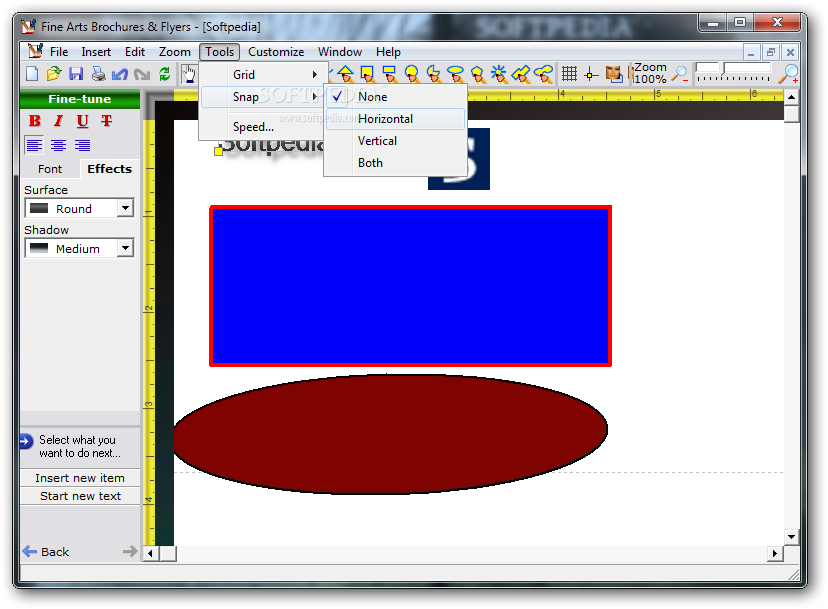Insert pie shape from toolbar
This screenshot has height=609, width=828.
[434, 74]
